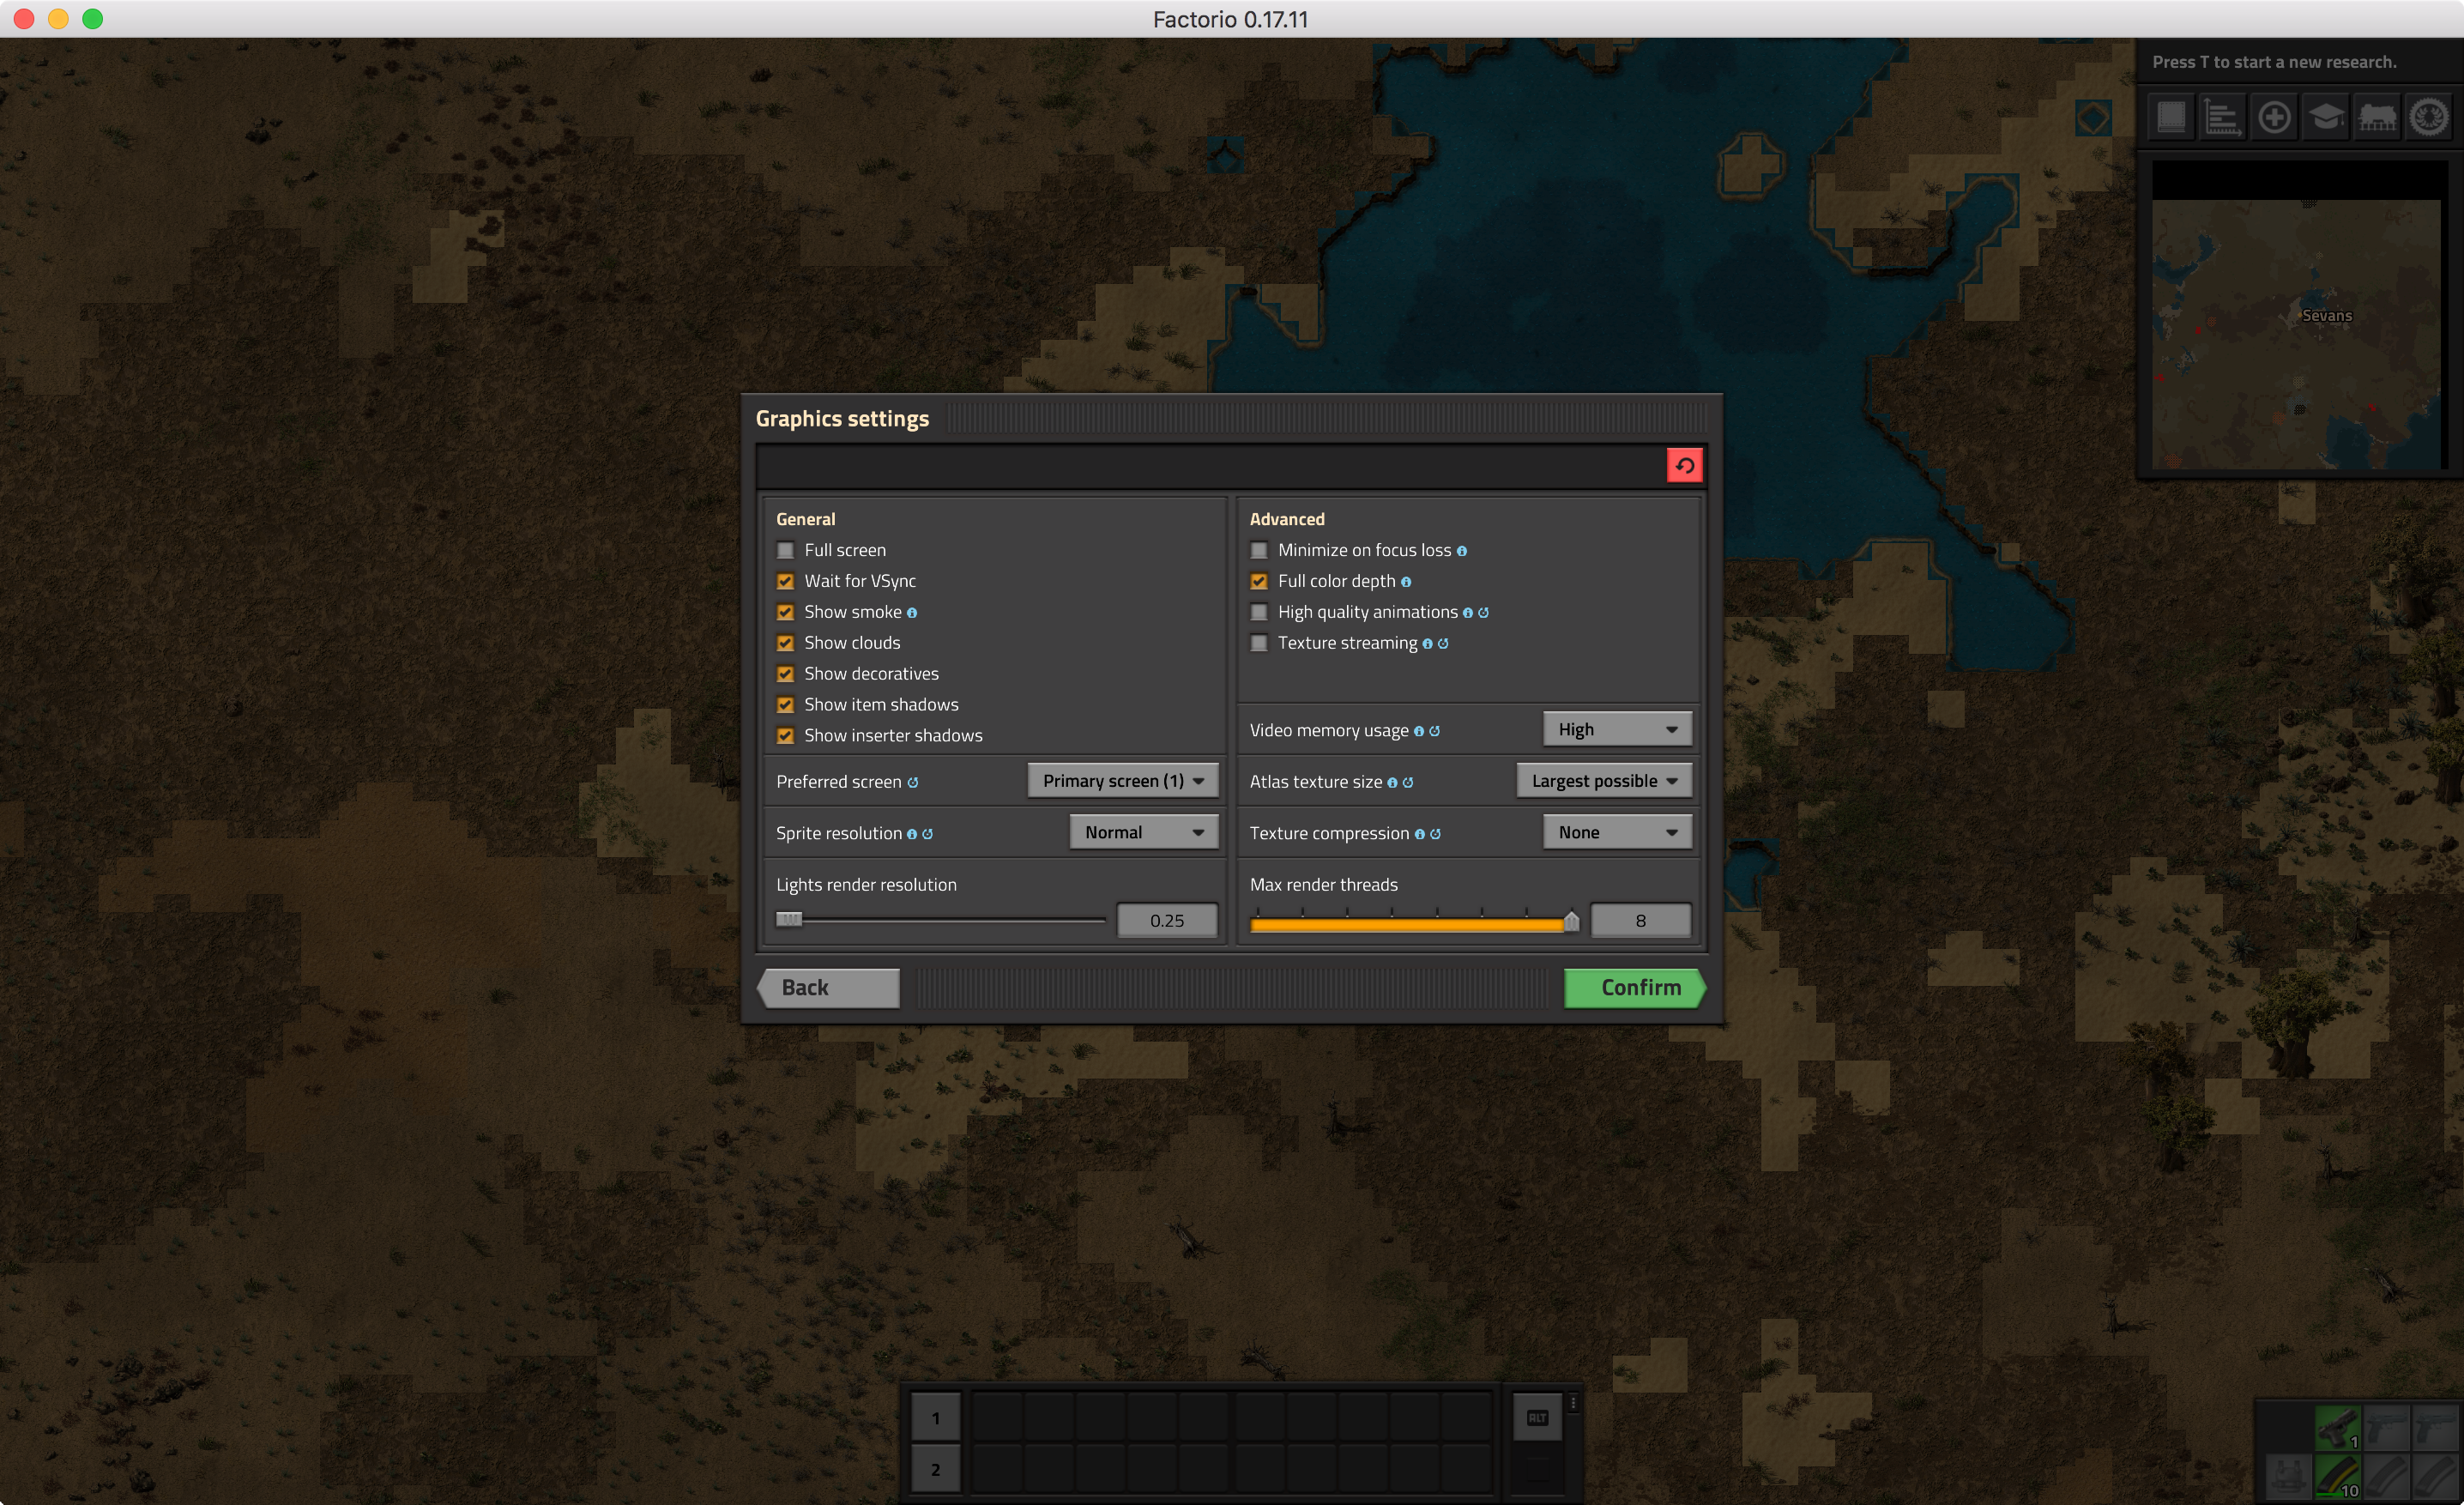
Task: Select quickbar row button 2
Action: (x=936, y=1469)
